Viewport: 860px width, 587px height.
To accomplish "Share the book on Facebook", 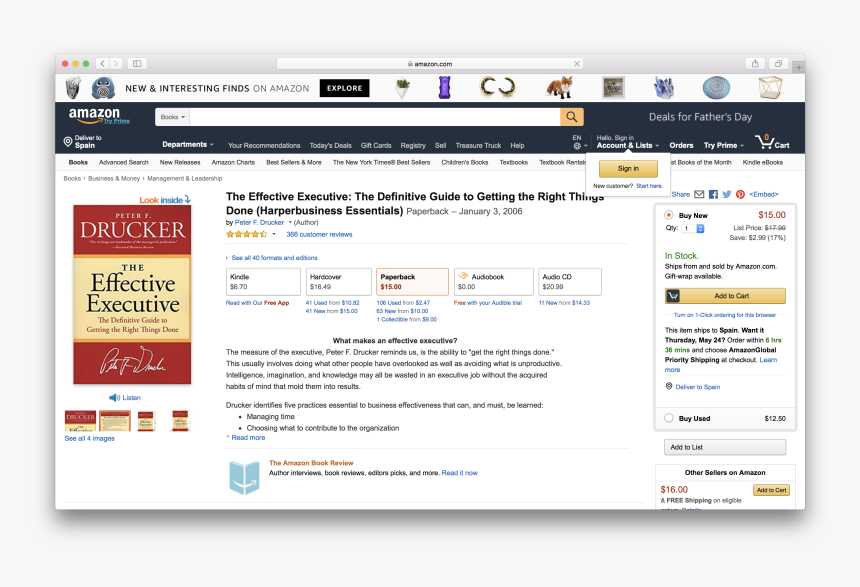I will tap(713, 194).
